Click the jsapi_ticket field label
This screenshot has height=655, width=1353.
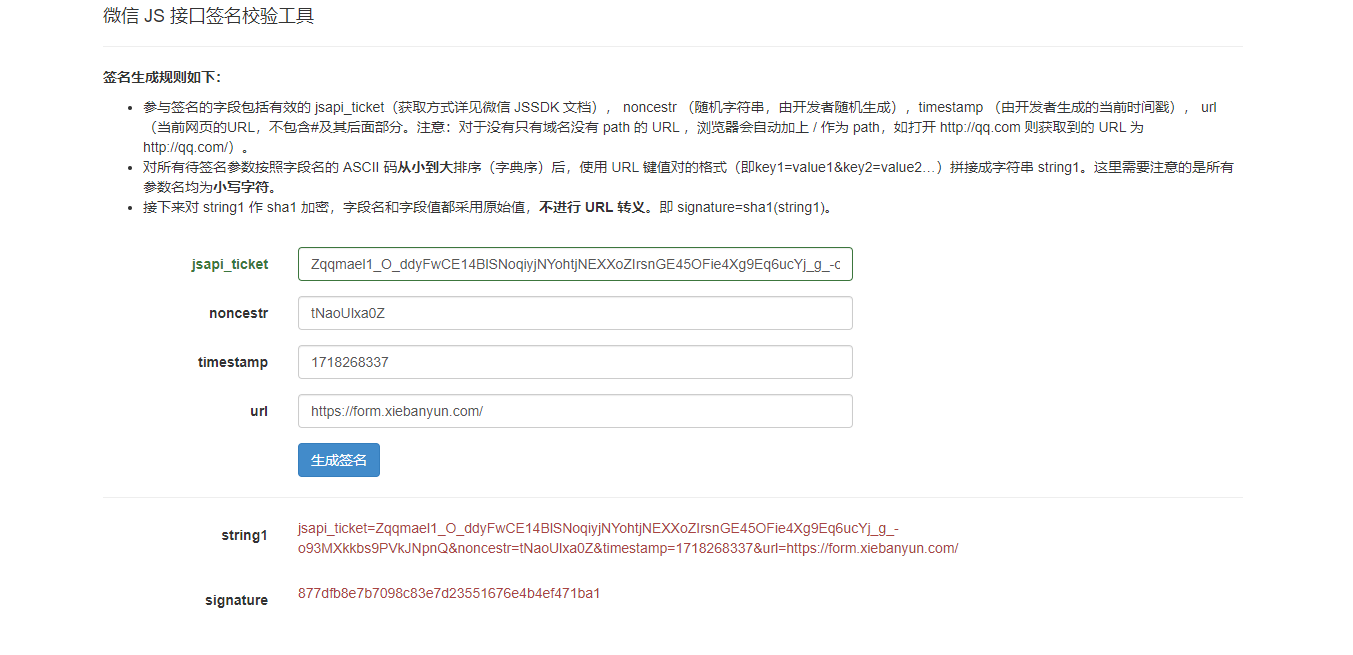coord(230,264)
